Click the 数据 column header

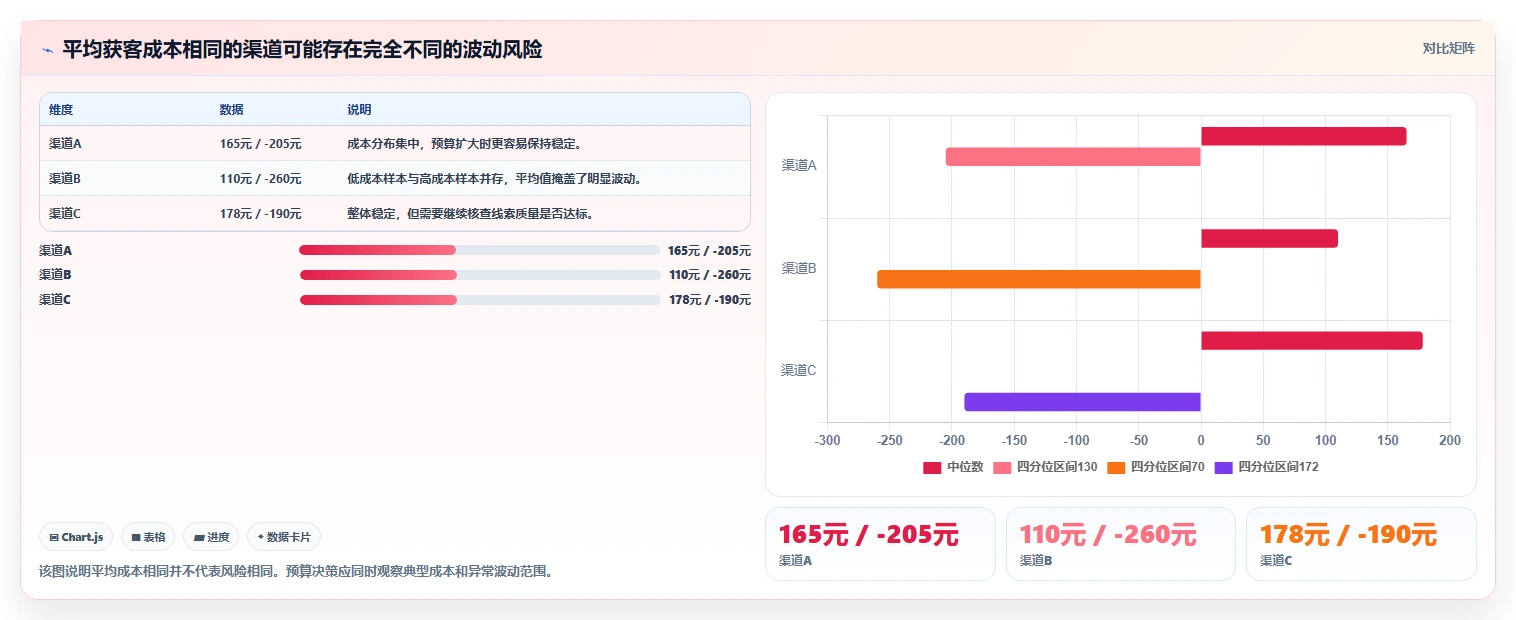point(232,110)
